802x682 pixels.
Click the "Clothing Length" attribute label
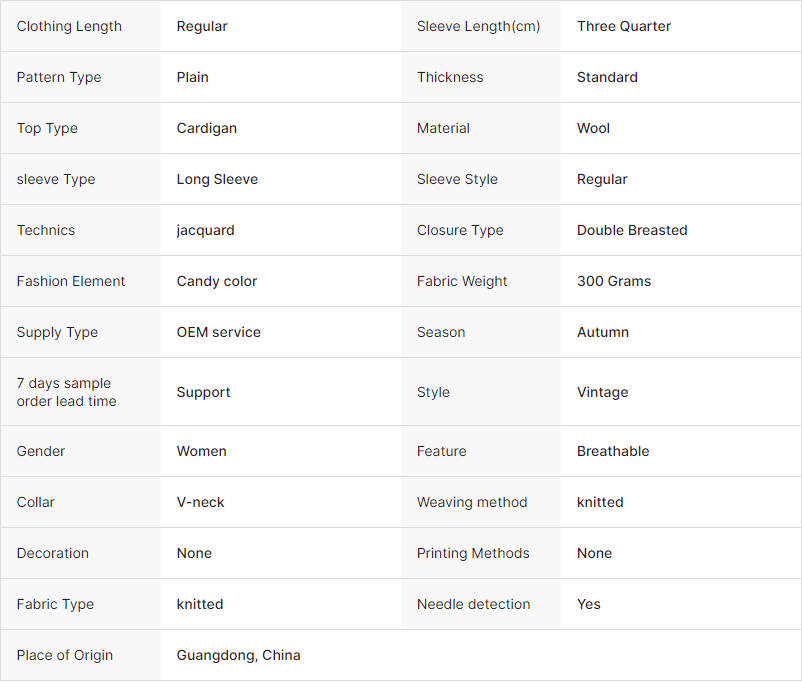click(x=69, y=26)
